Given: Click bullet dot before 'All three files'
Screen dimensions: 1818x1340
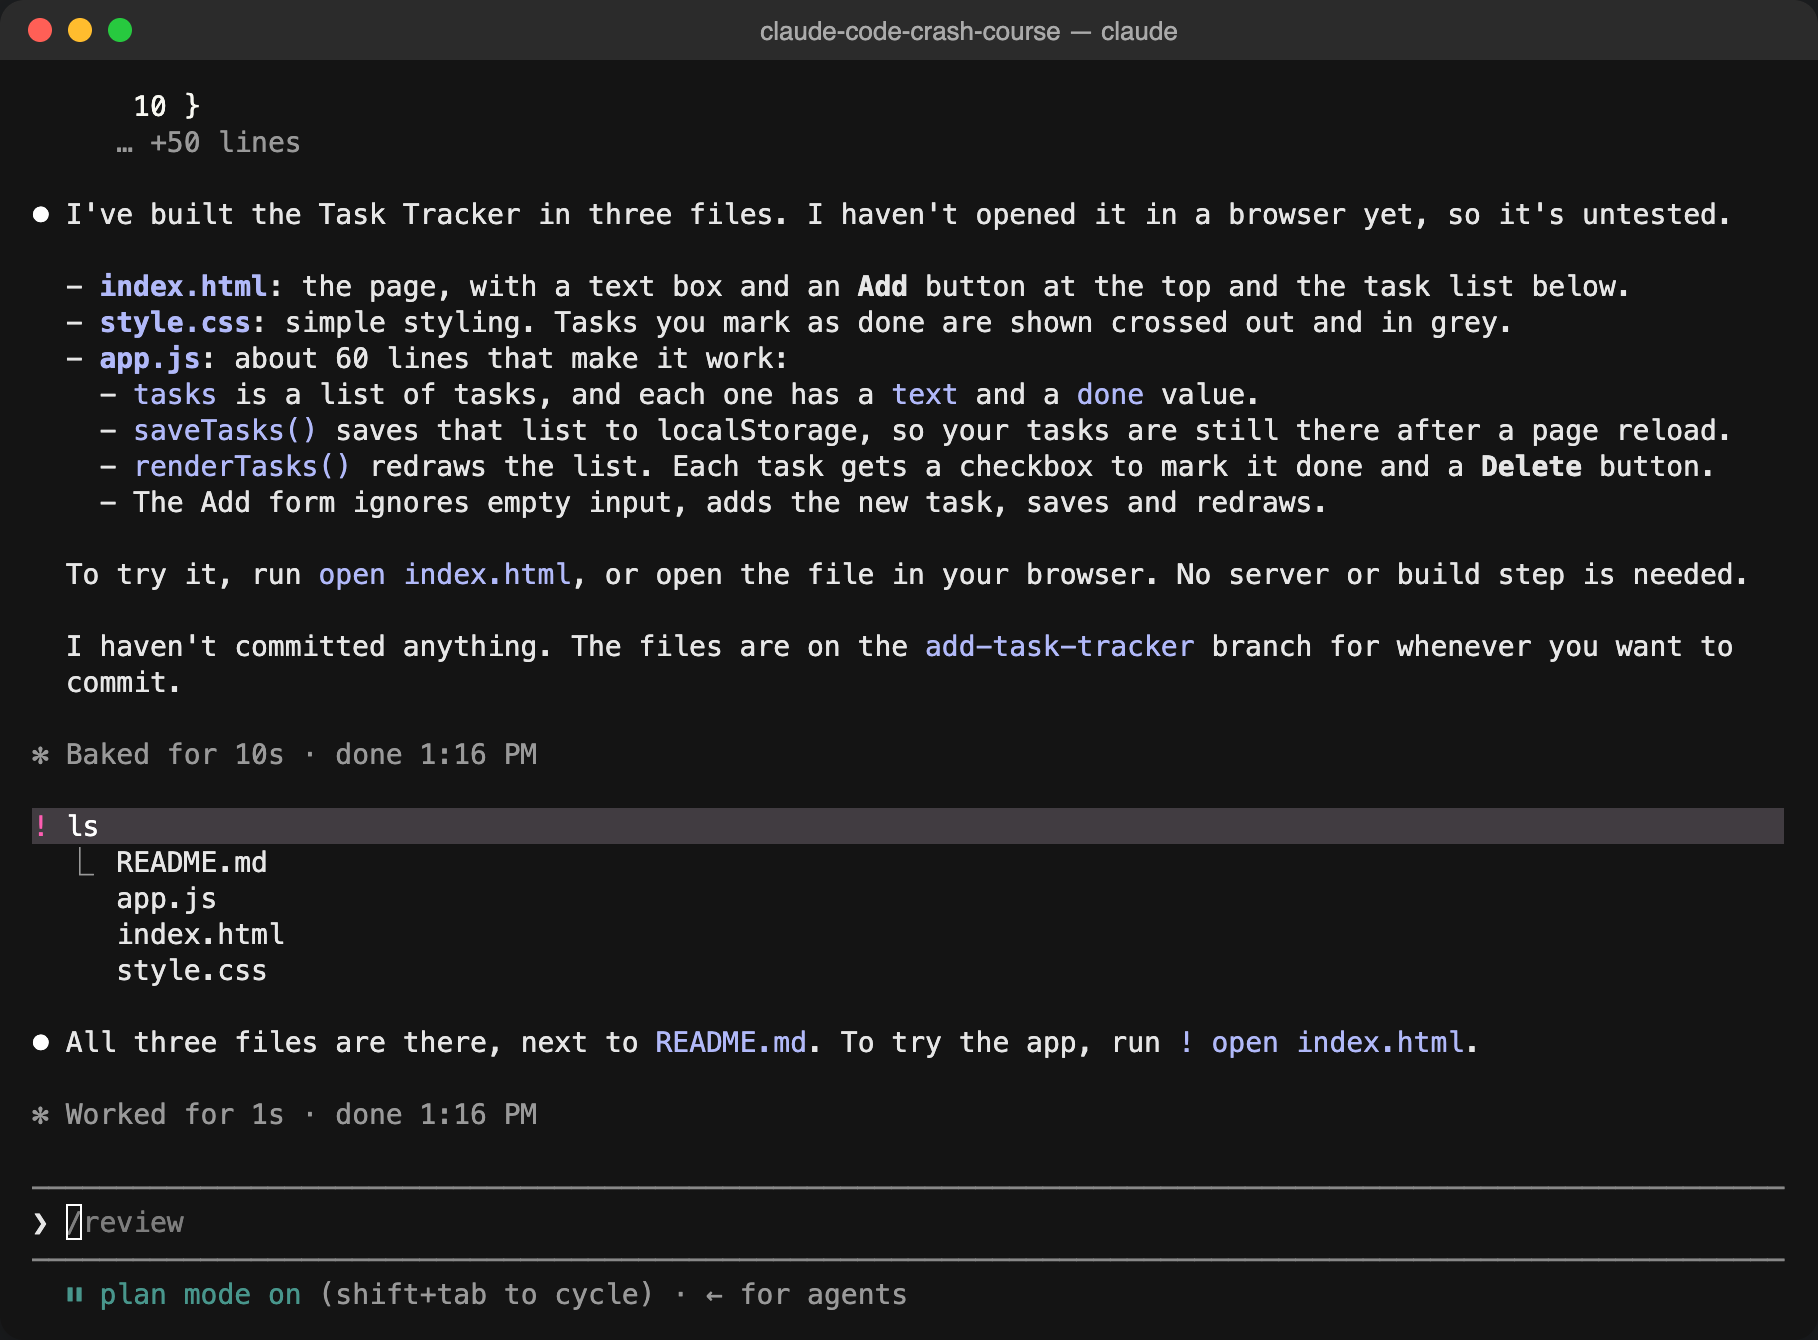Looking at the screenshot, I should point(40,1043).
